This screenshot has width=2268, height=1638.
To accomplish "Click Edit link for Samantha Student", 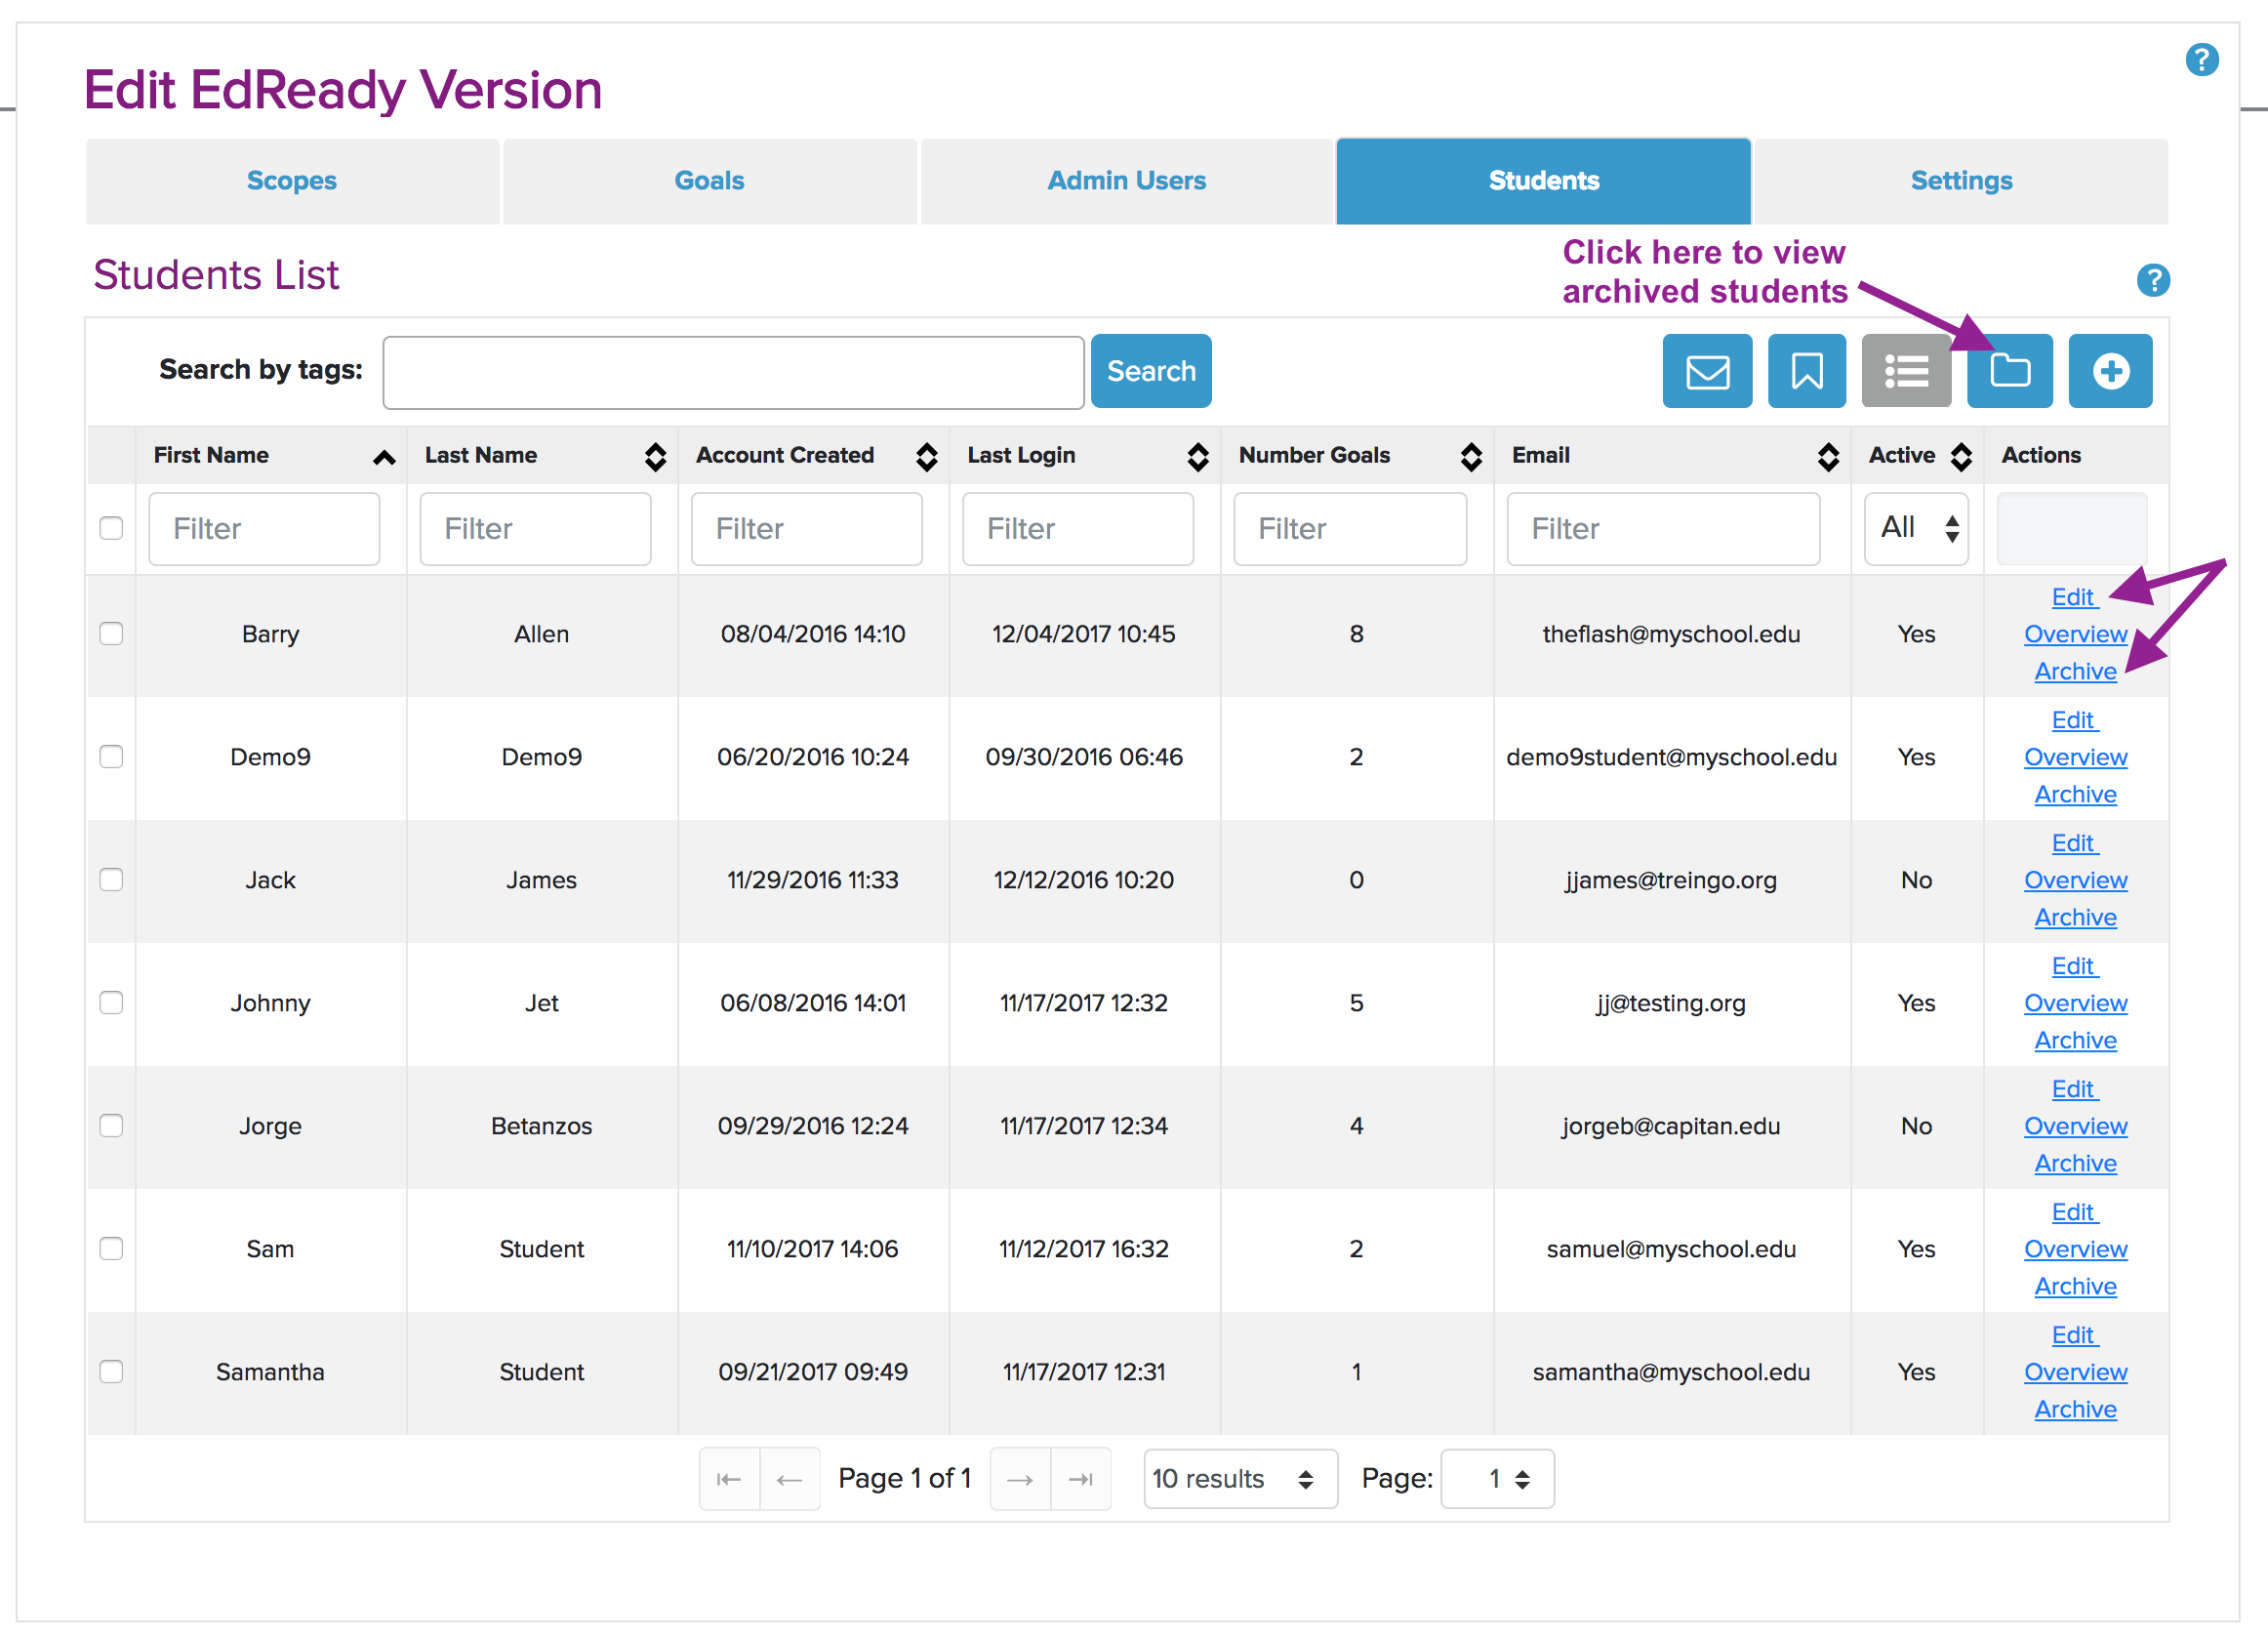I will [2073, 1335].
